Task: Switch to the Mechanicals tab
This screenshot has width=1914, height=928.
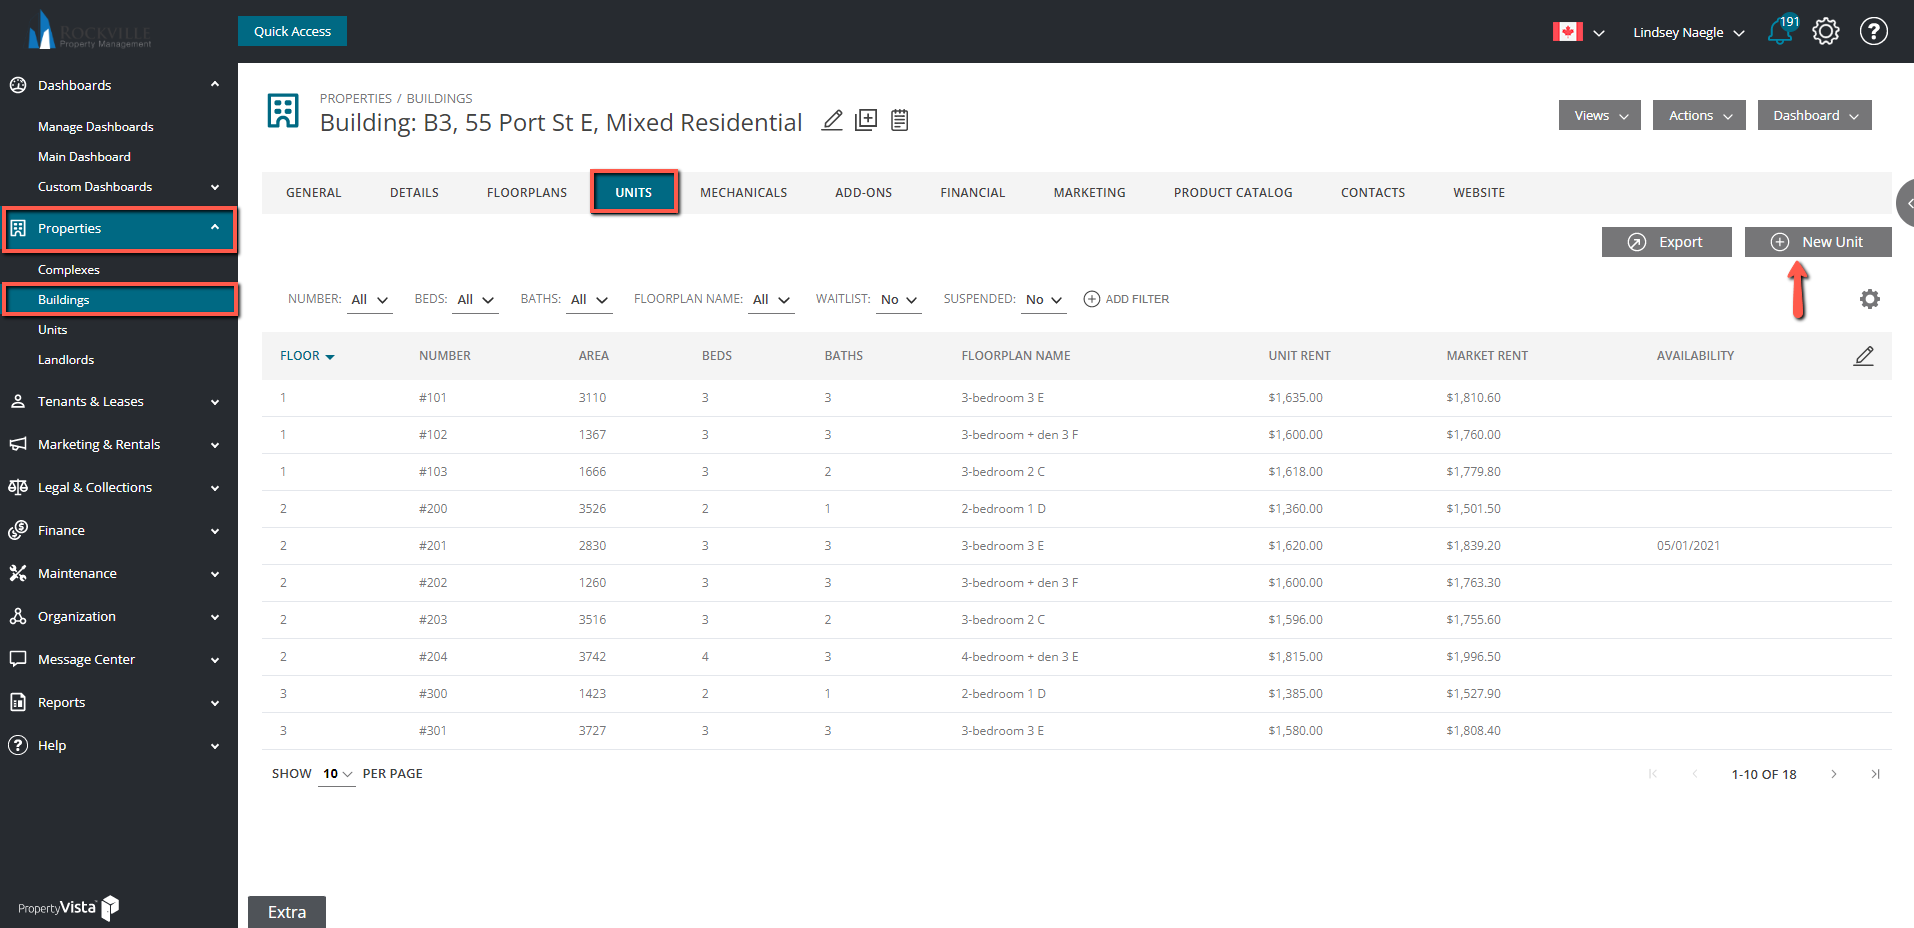Action: (744, 193)
